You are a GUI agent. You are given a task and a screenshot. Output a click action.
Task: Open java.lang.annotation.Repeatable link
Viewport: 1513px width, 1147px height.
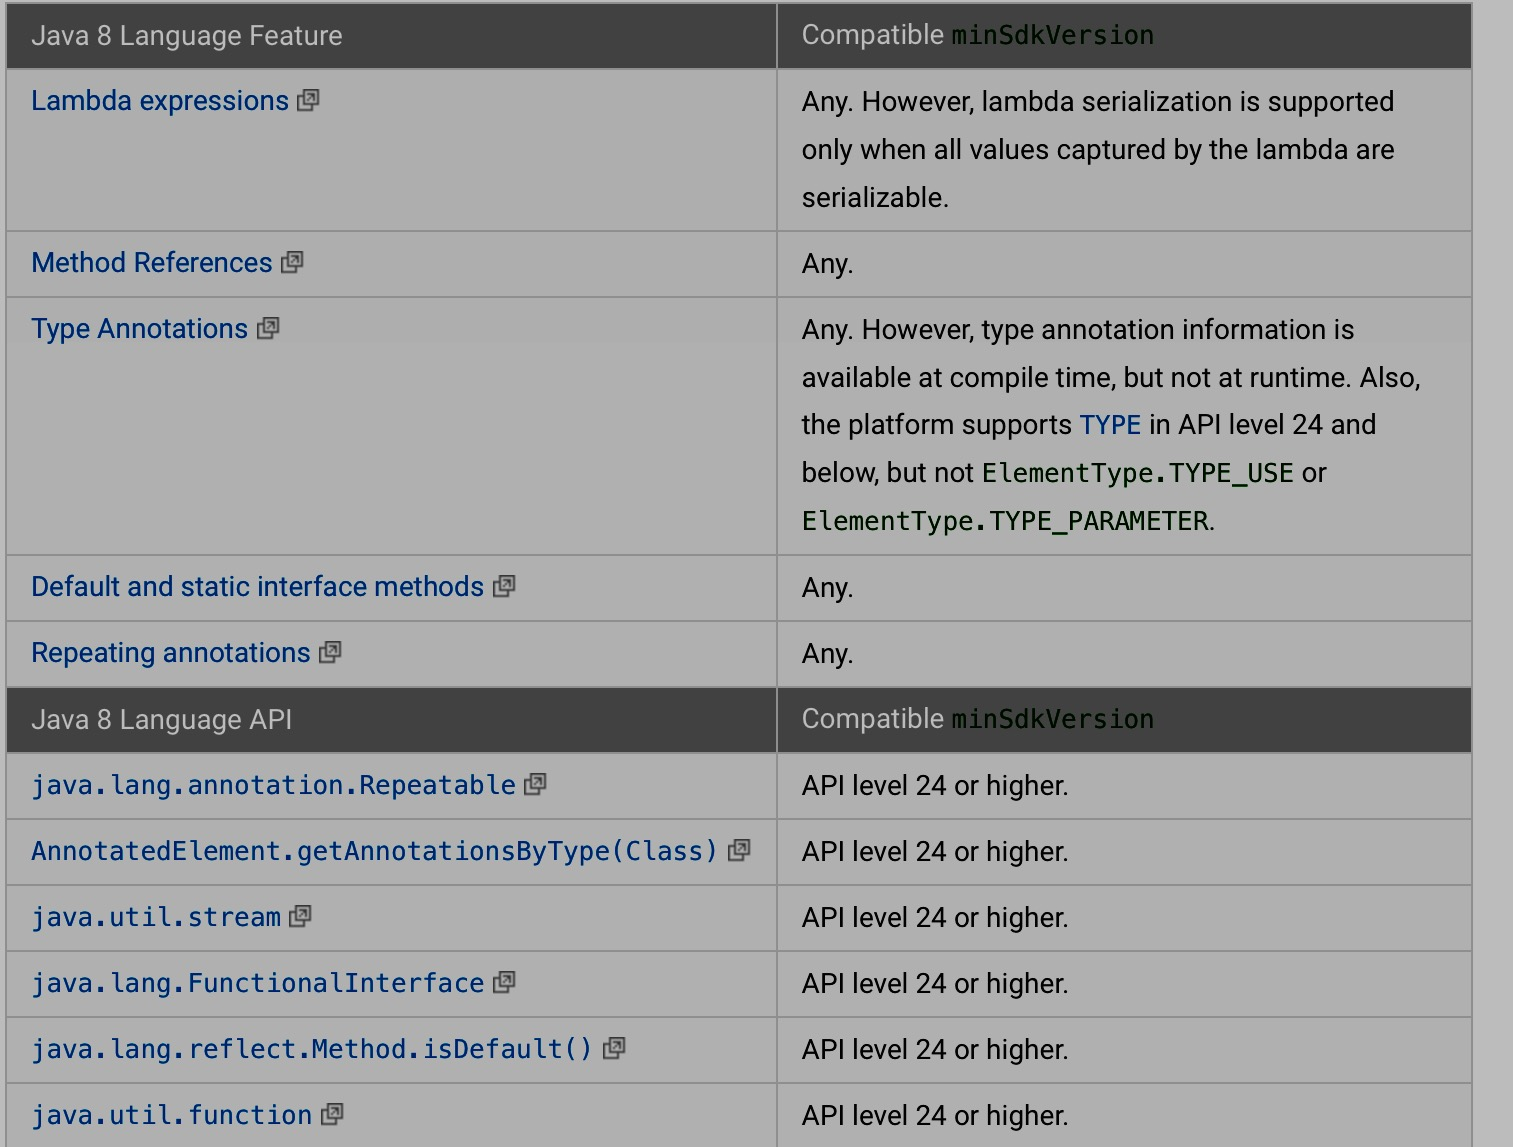pyautogui.click(x=274, y=785)
